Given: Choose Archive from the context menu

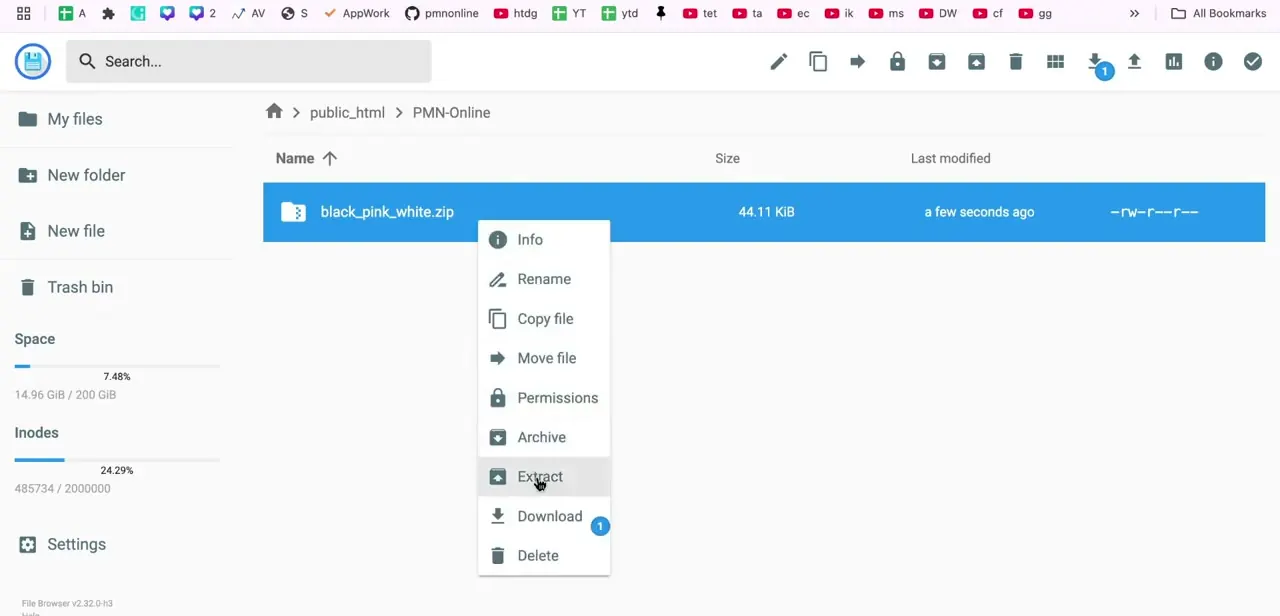Looking at the screenshot, I should (x=544, y=437).
